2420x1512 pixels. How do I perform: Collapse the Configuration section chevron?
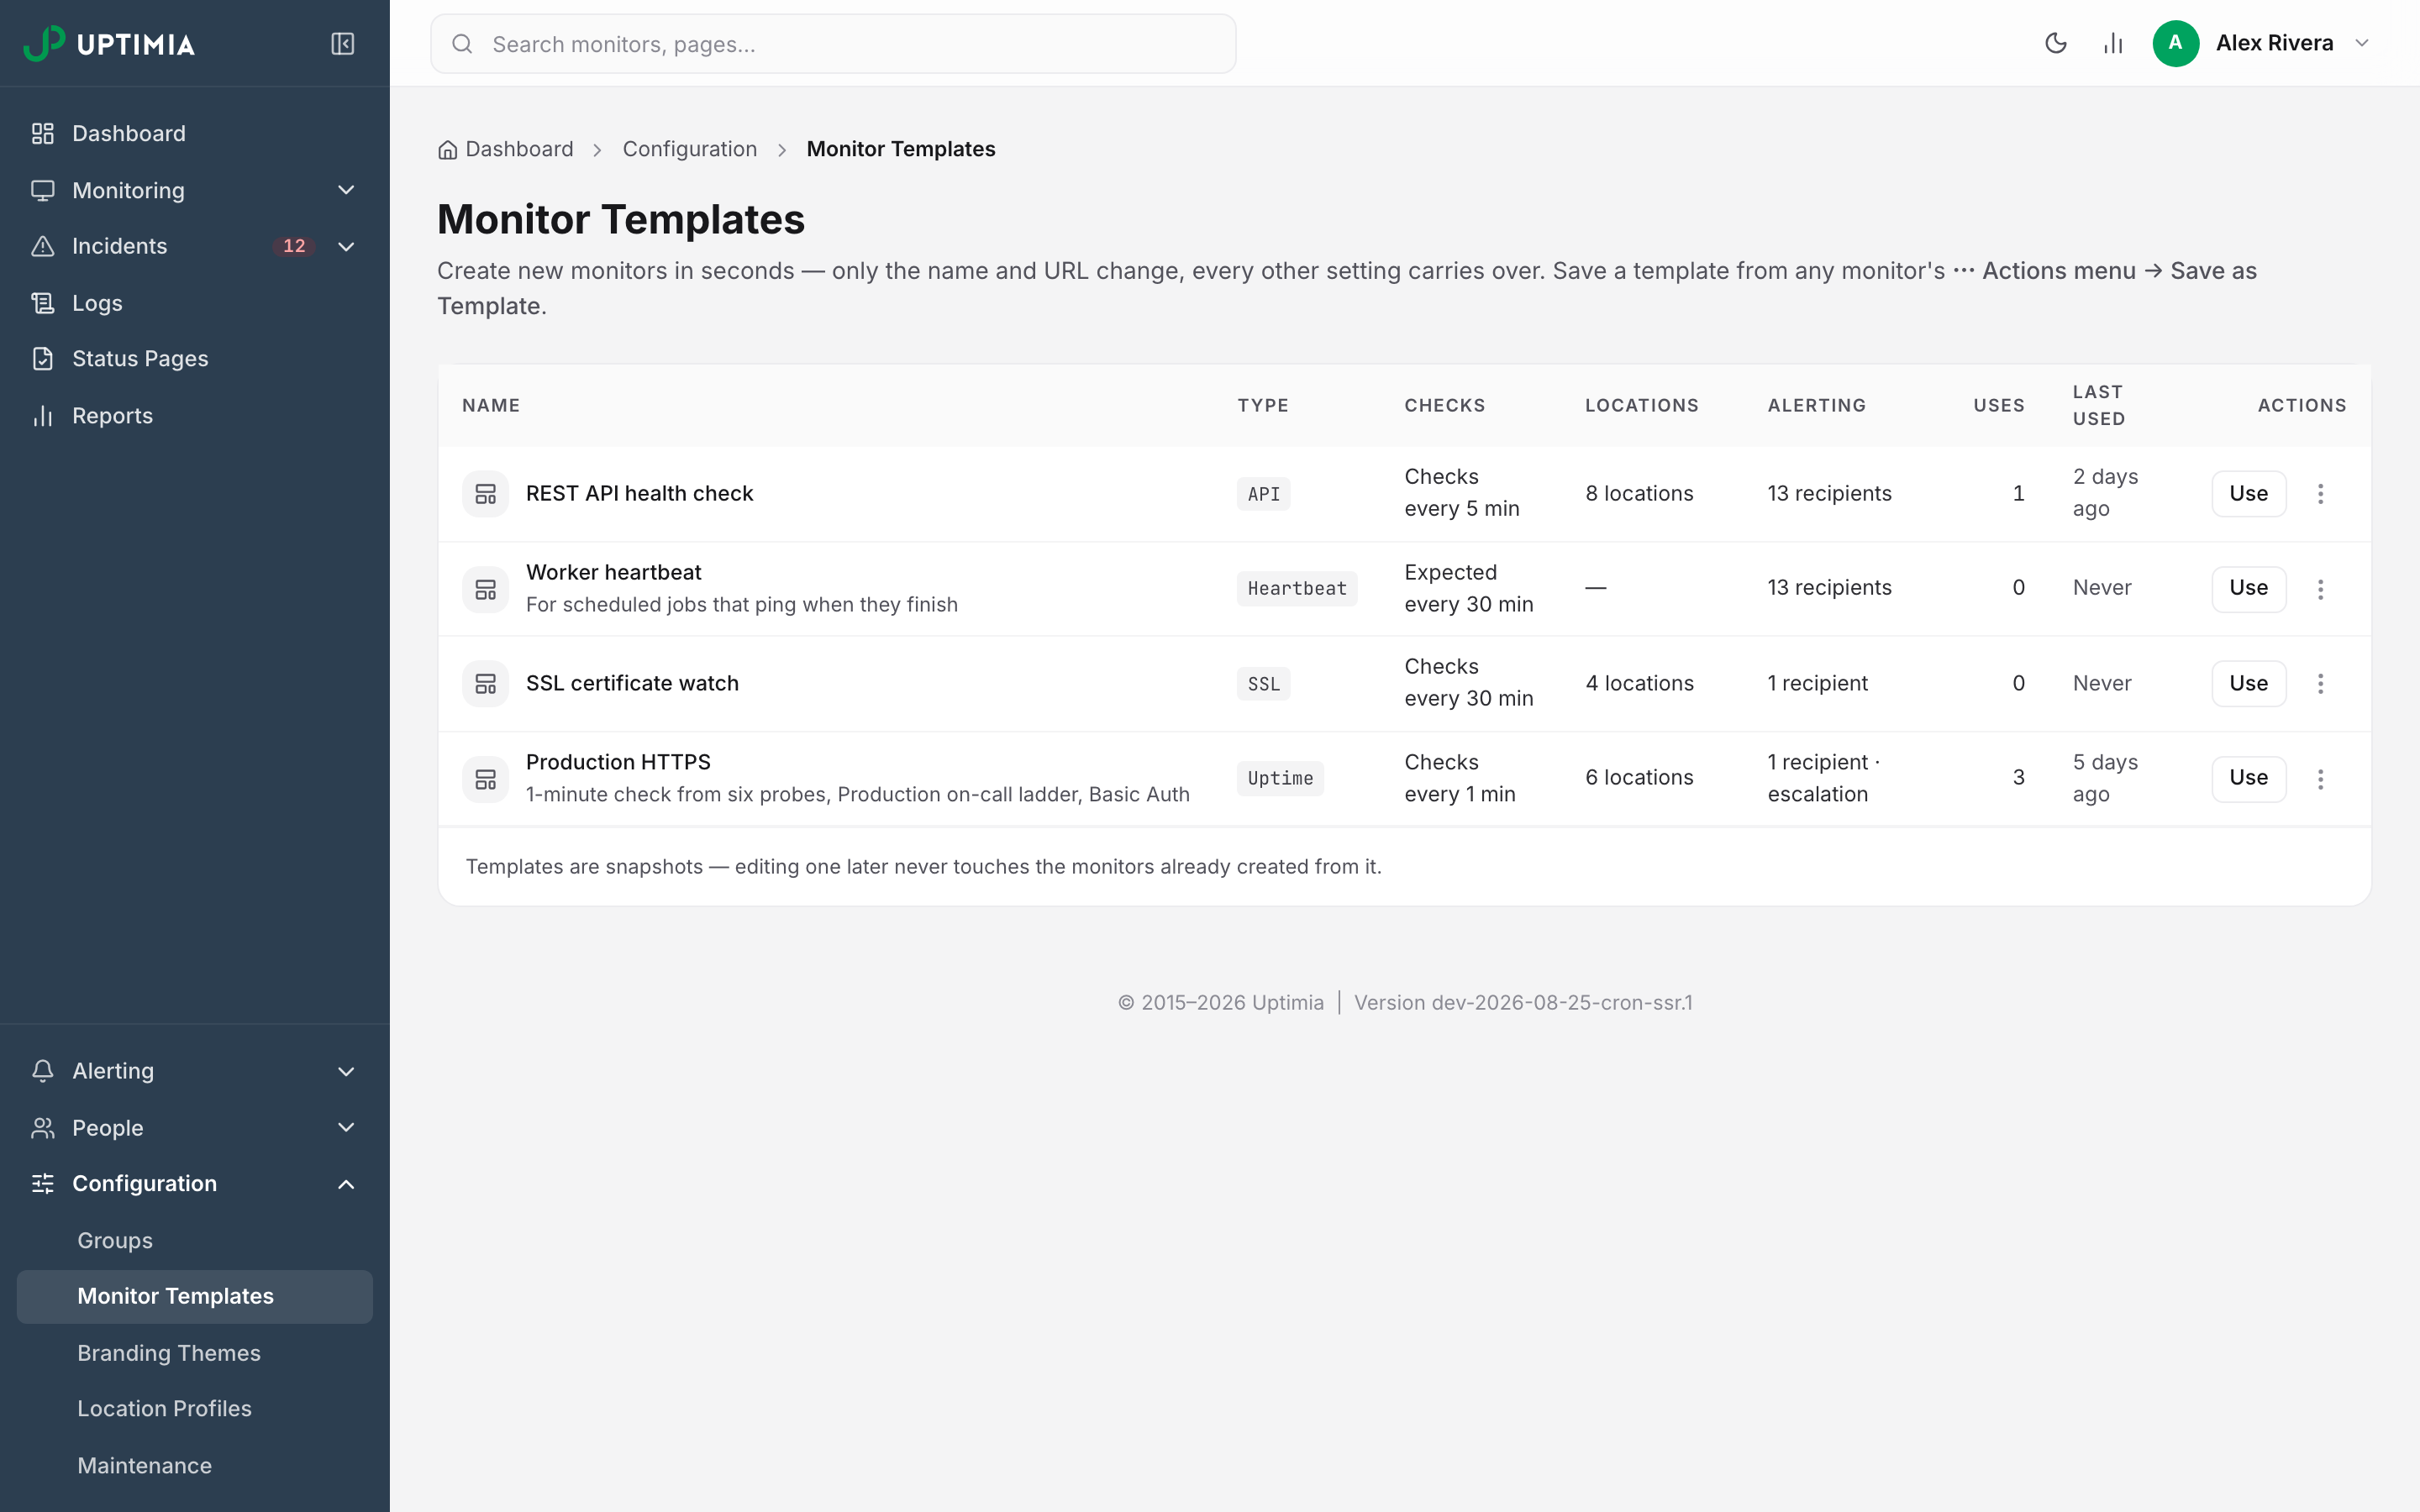coord(346,1184)
